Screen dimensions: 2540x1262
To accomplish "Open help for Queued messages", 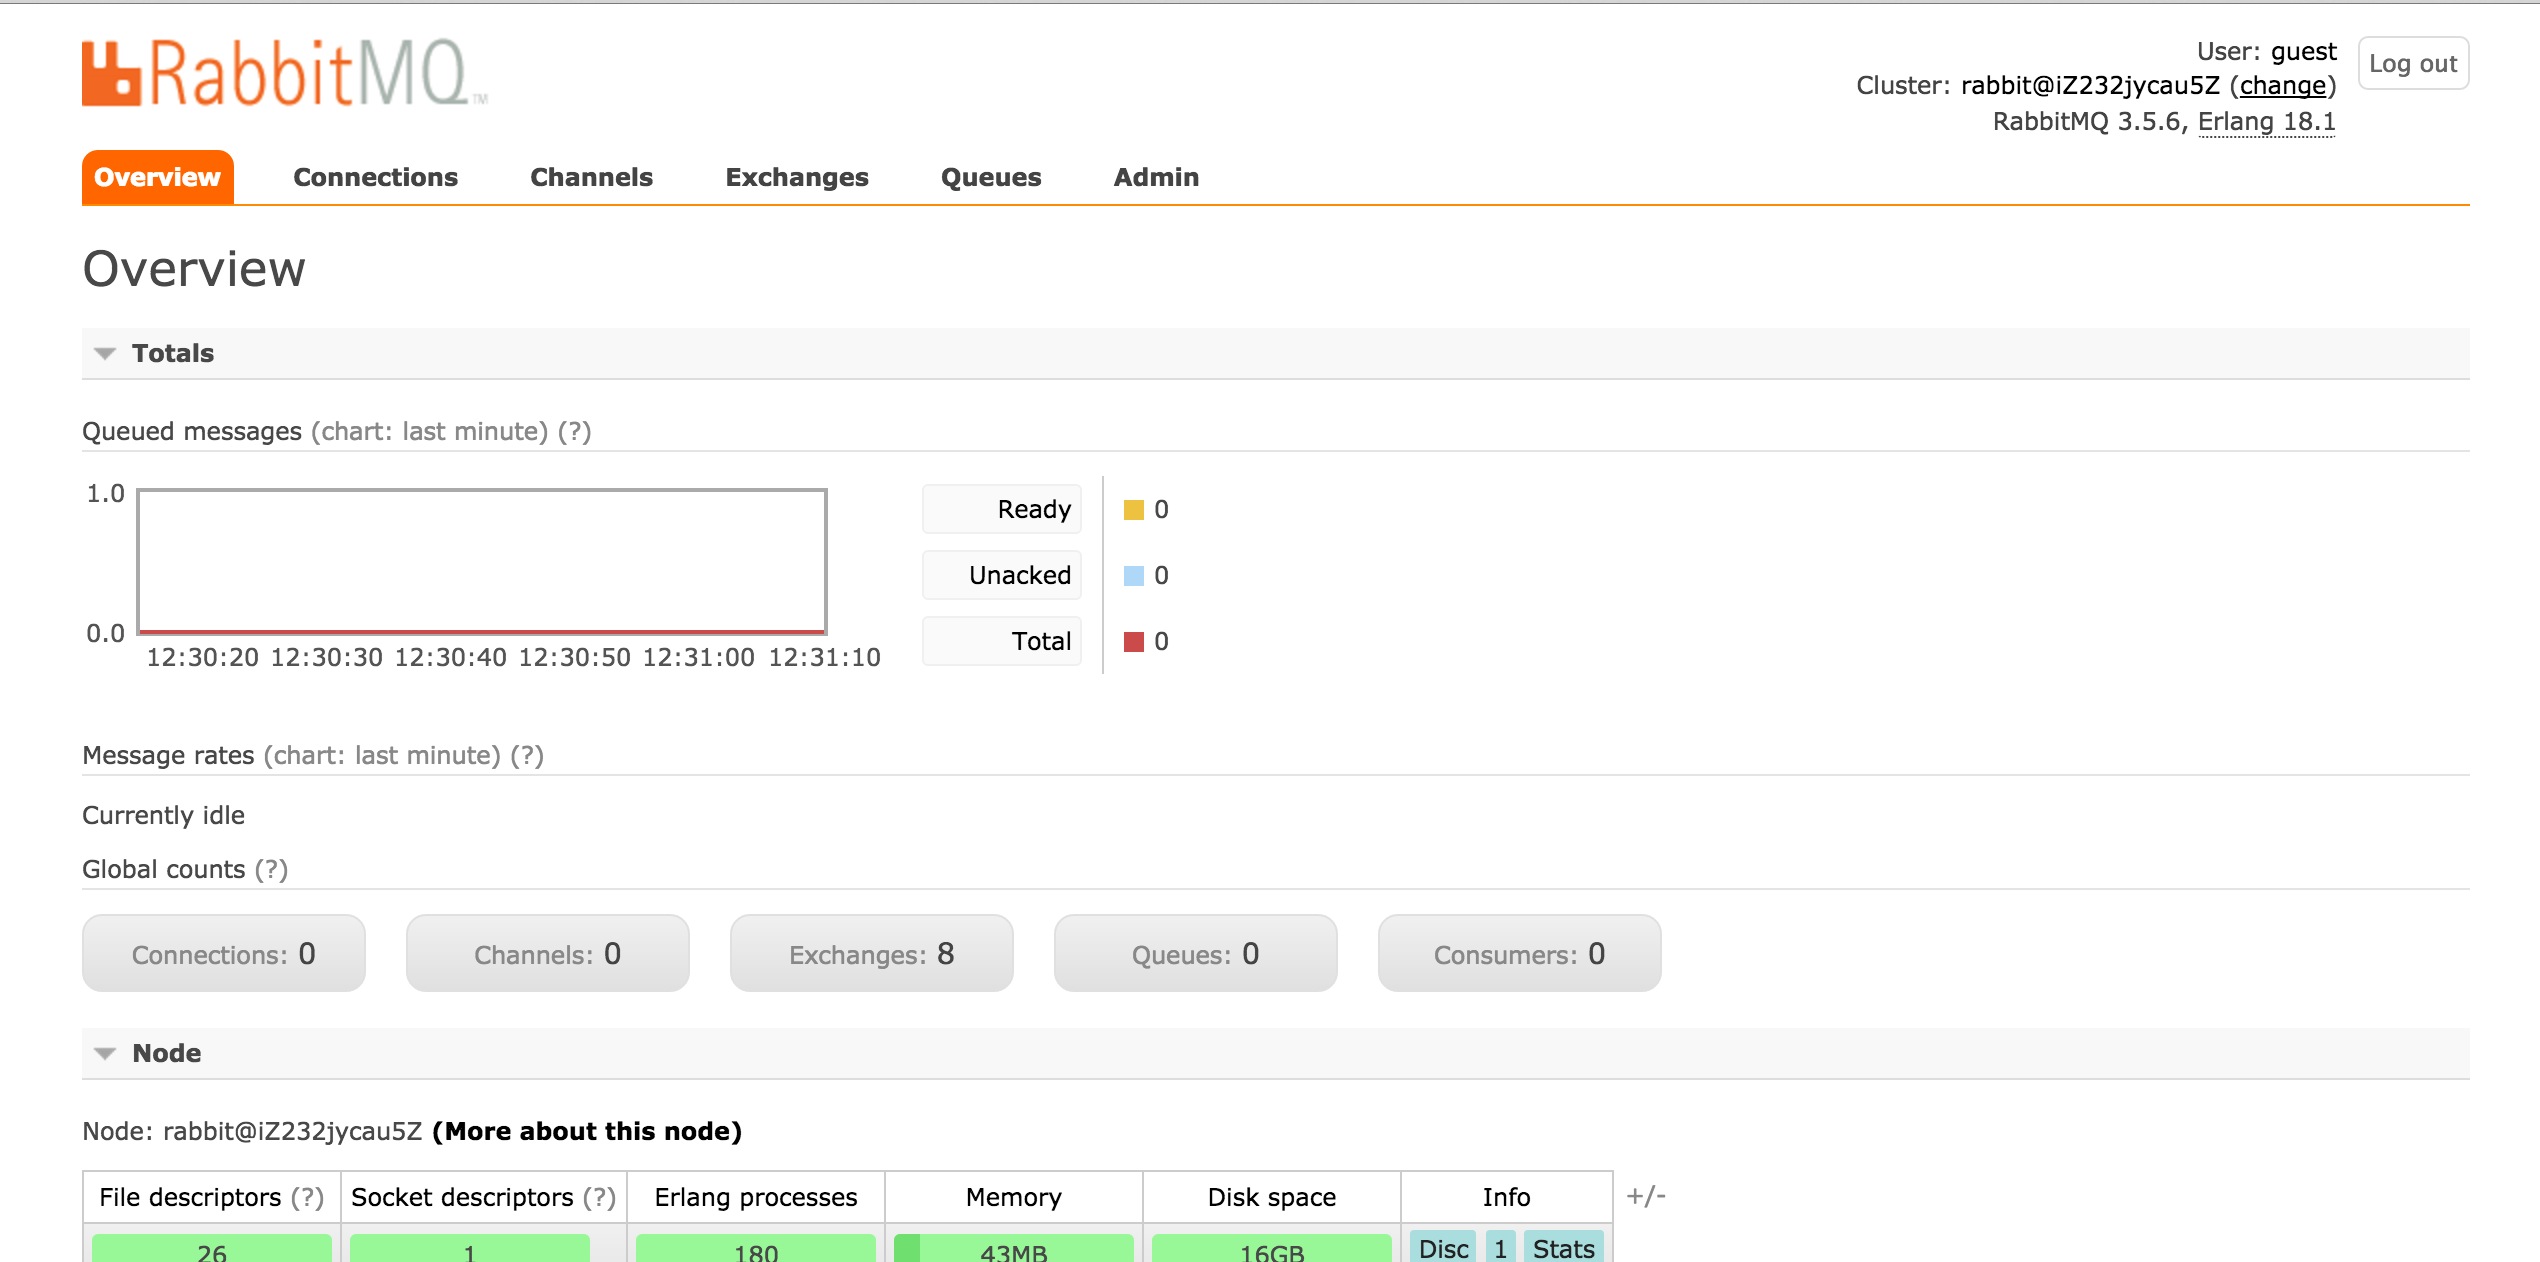I will tap(574, 432).
